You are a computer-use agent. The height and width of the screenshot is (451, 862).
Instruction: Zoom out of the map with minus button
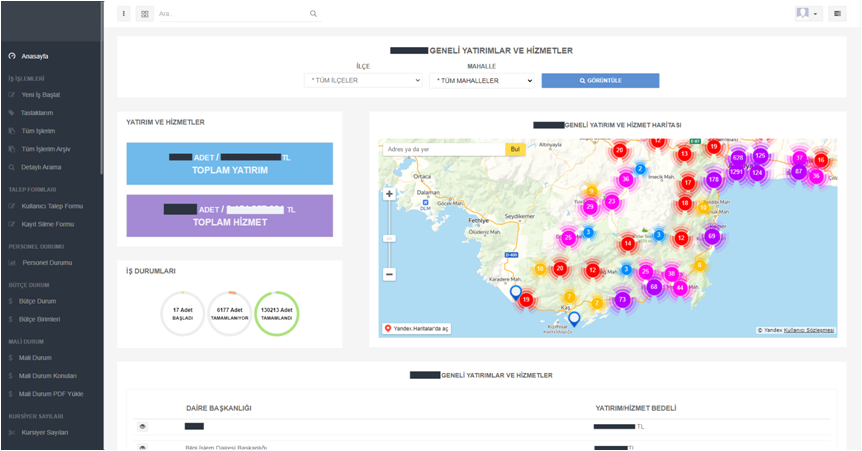pos(389,273)
